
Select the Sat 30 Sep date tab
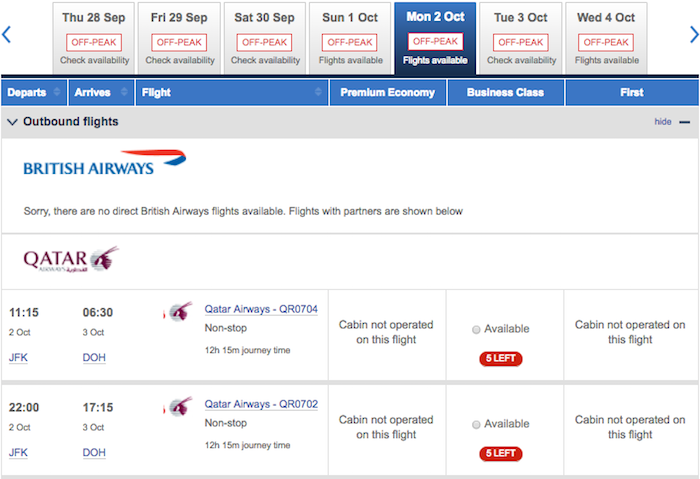265,38
